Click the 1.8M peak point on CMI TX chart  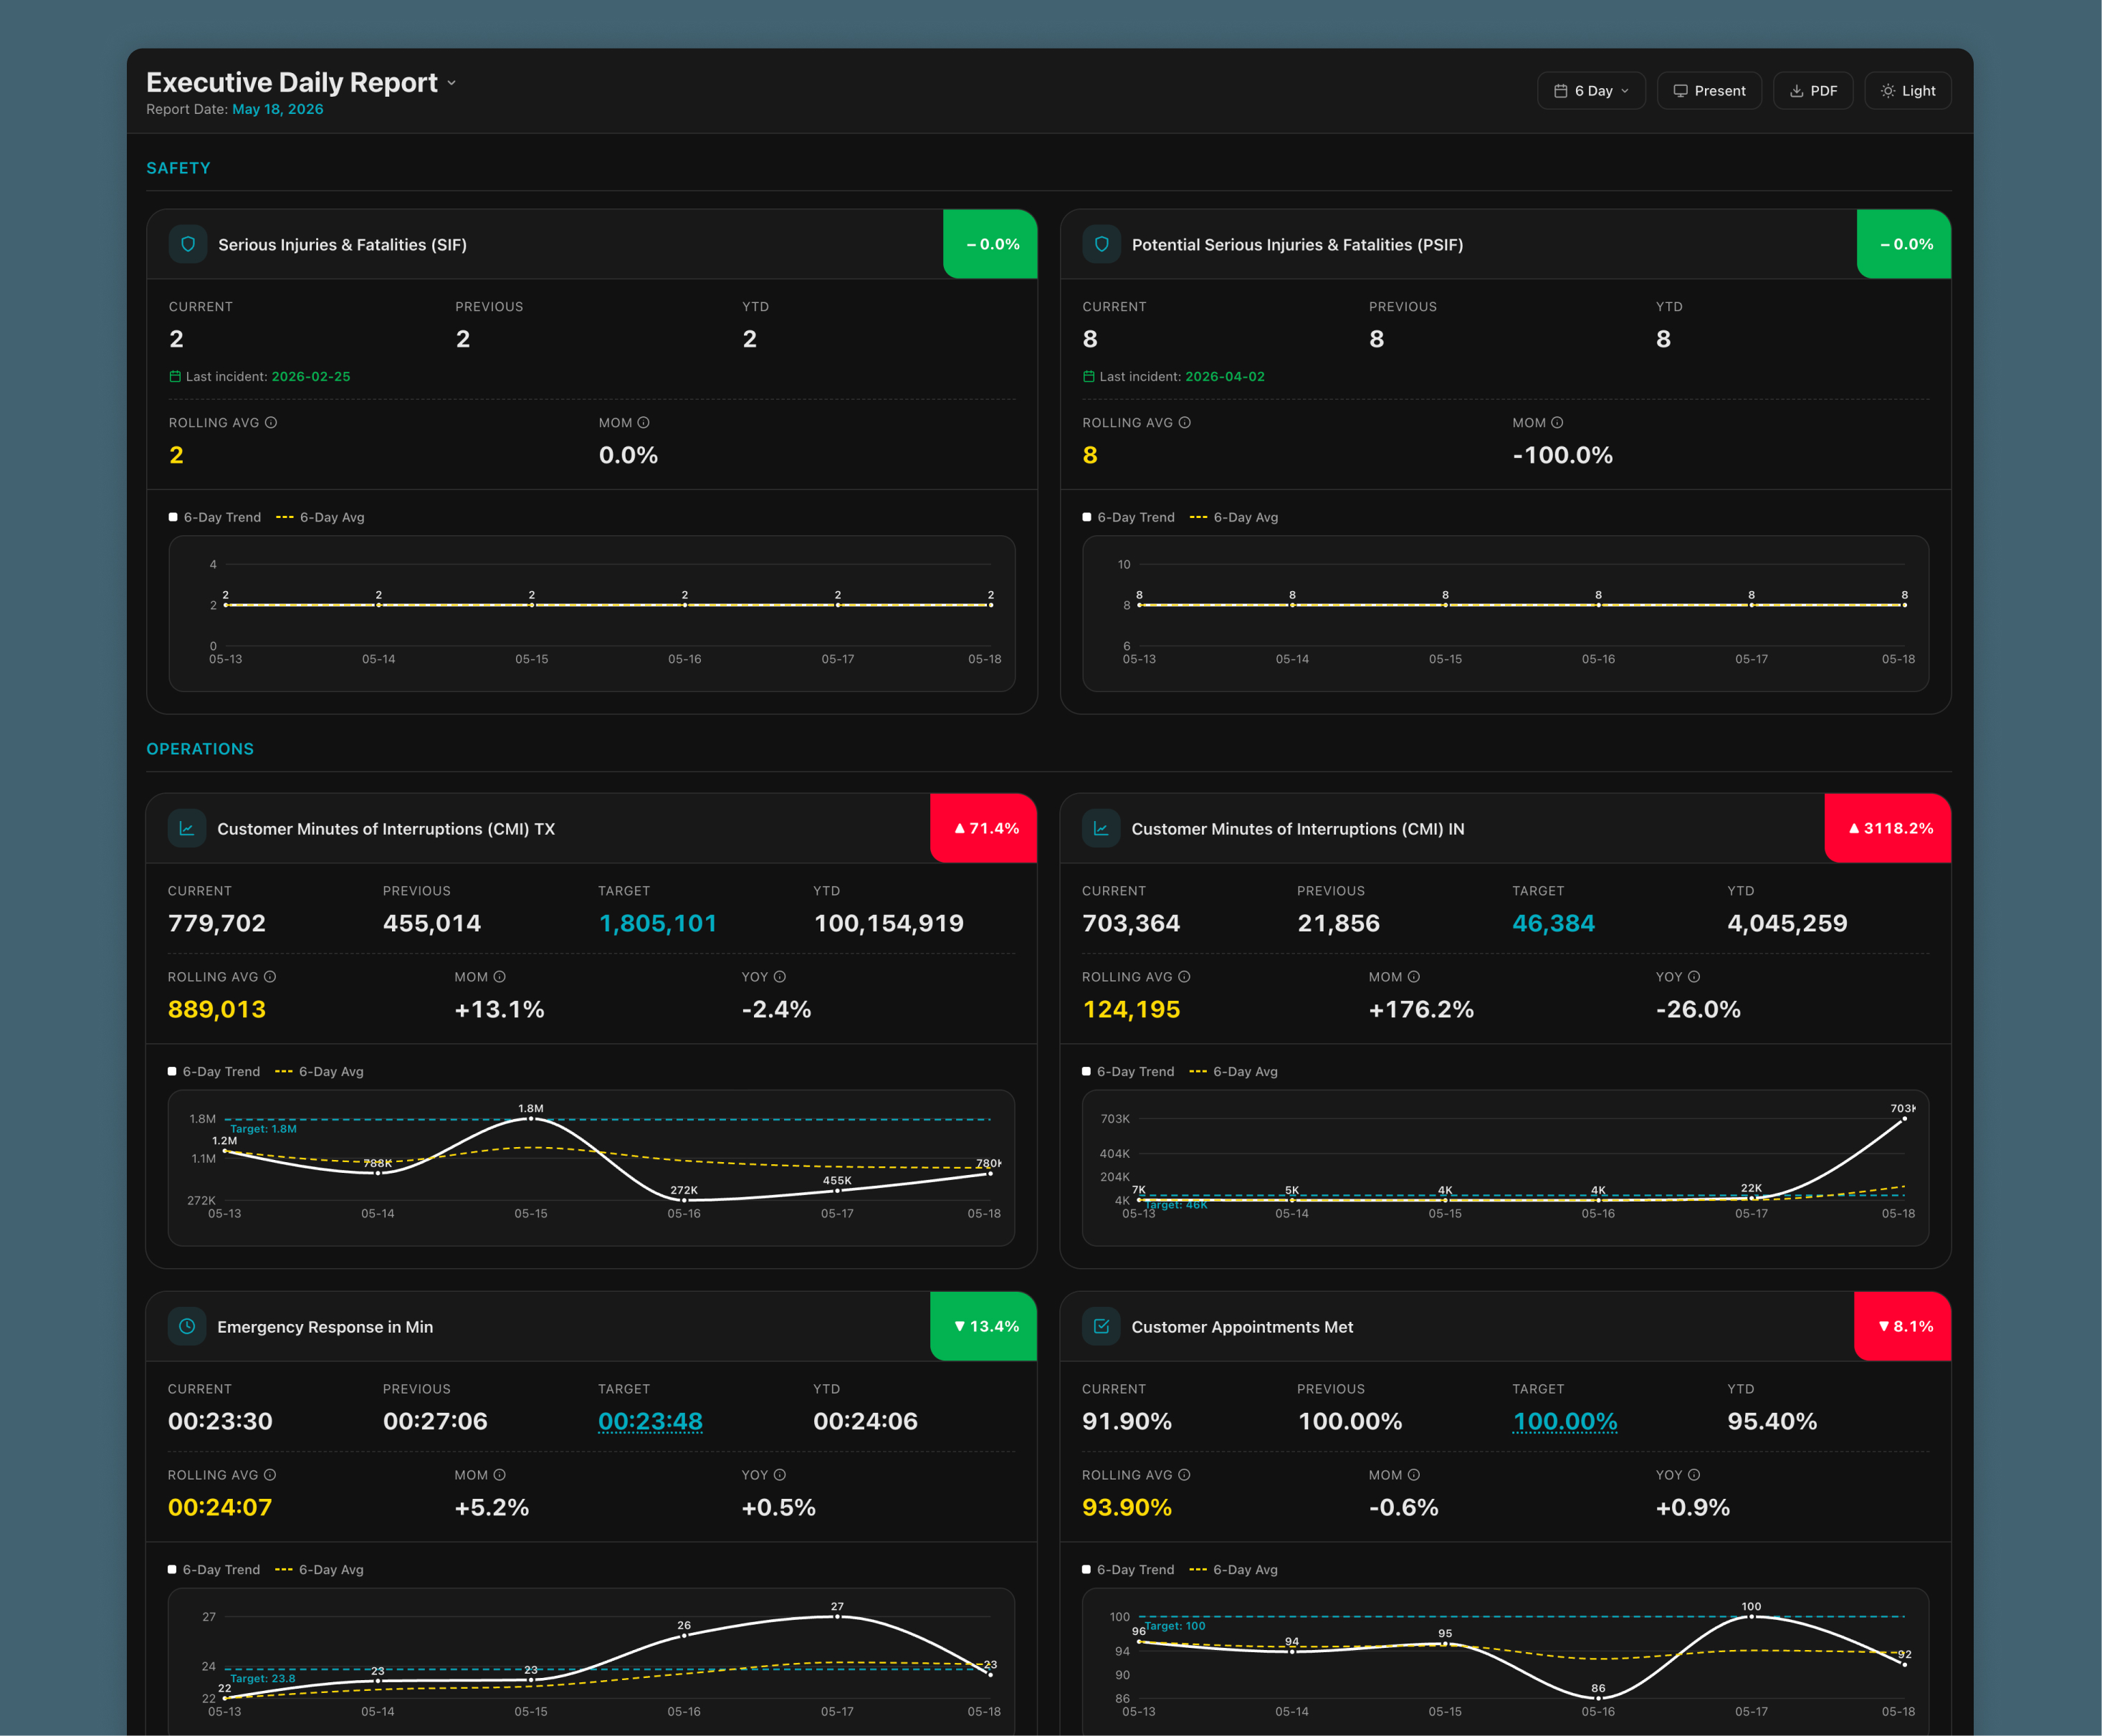coord(531,1119)
